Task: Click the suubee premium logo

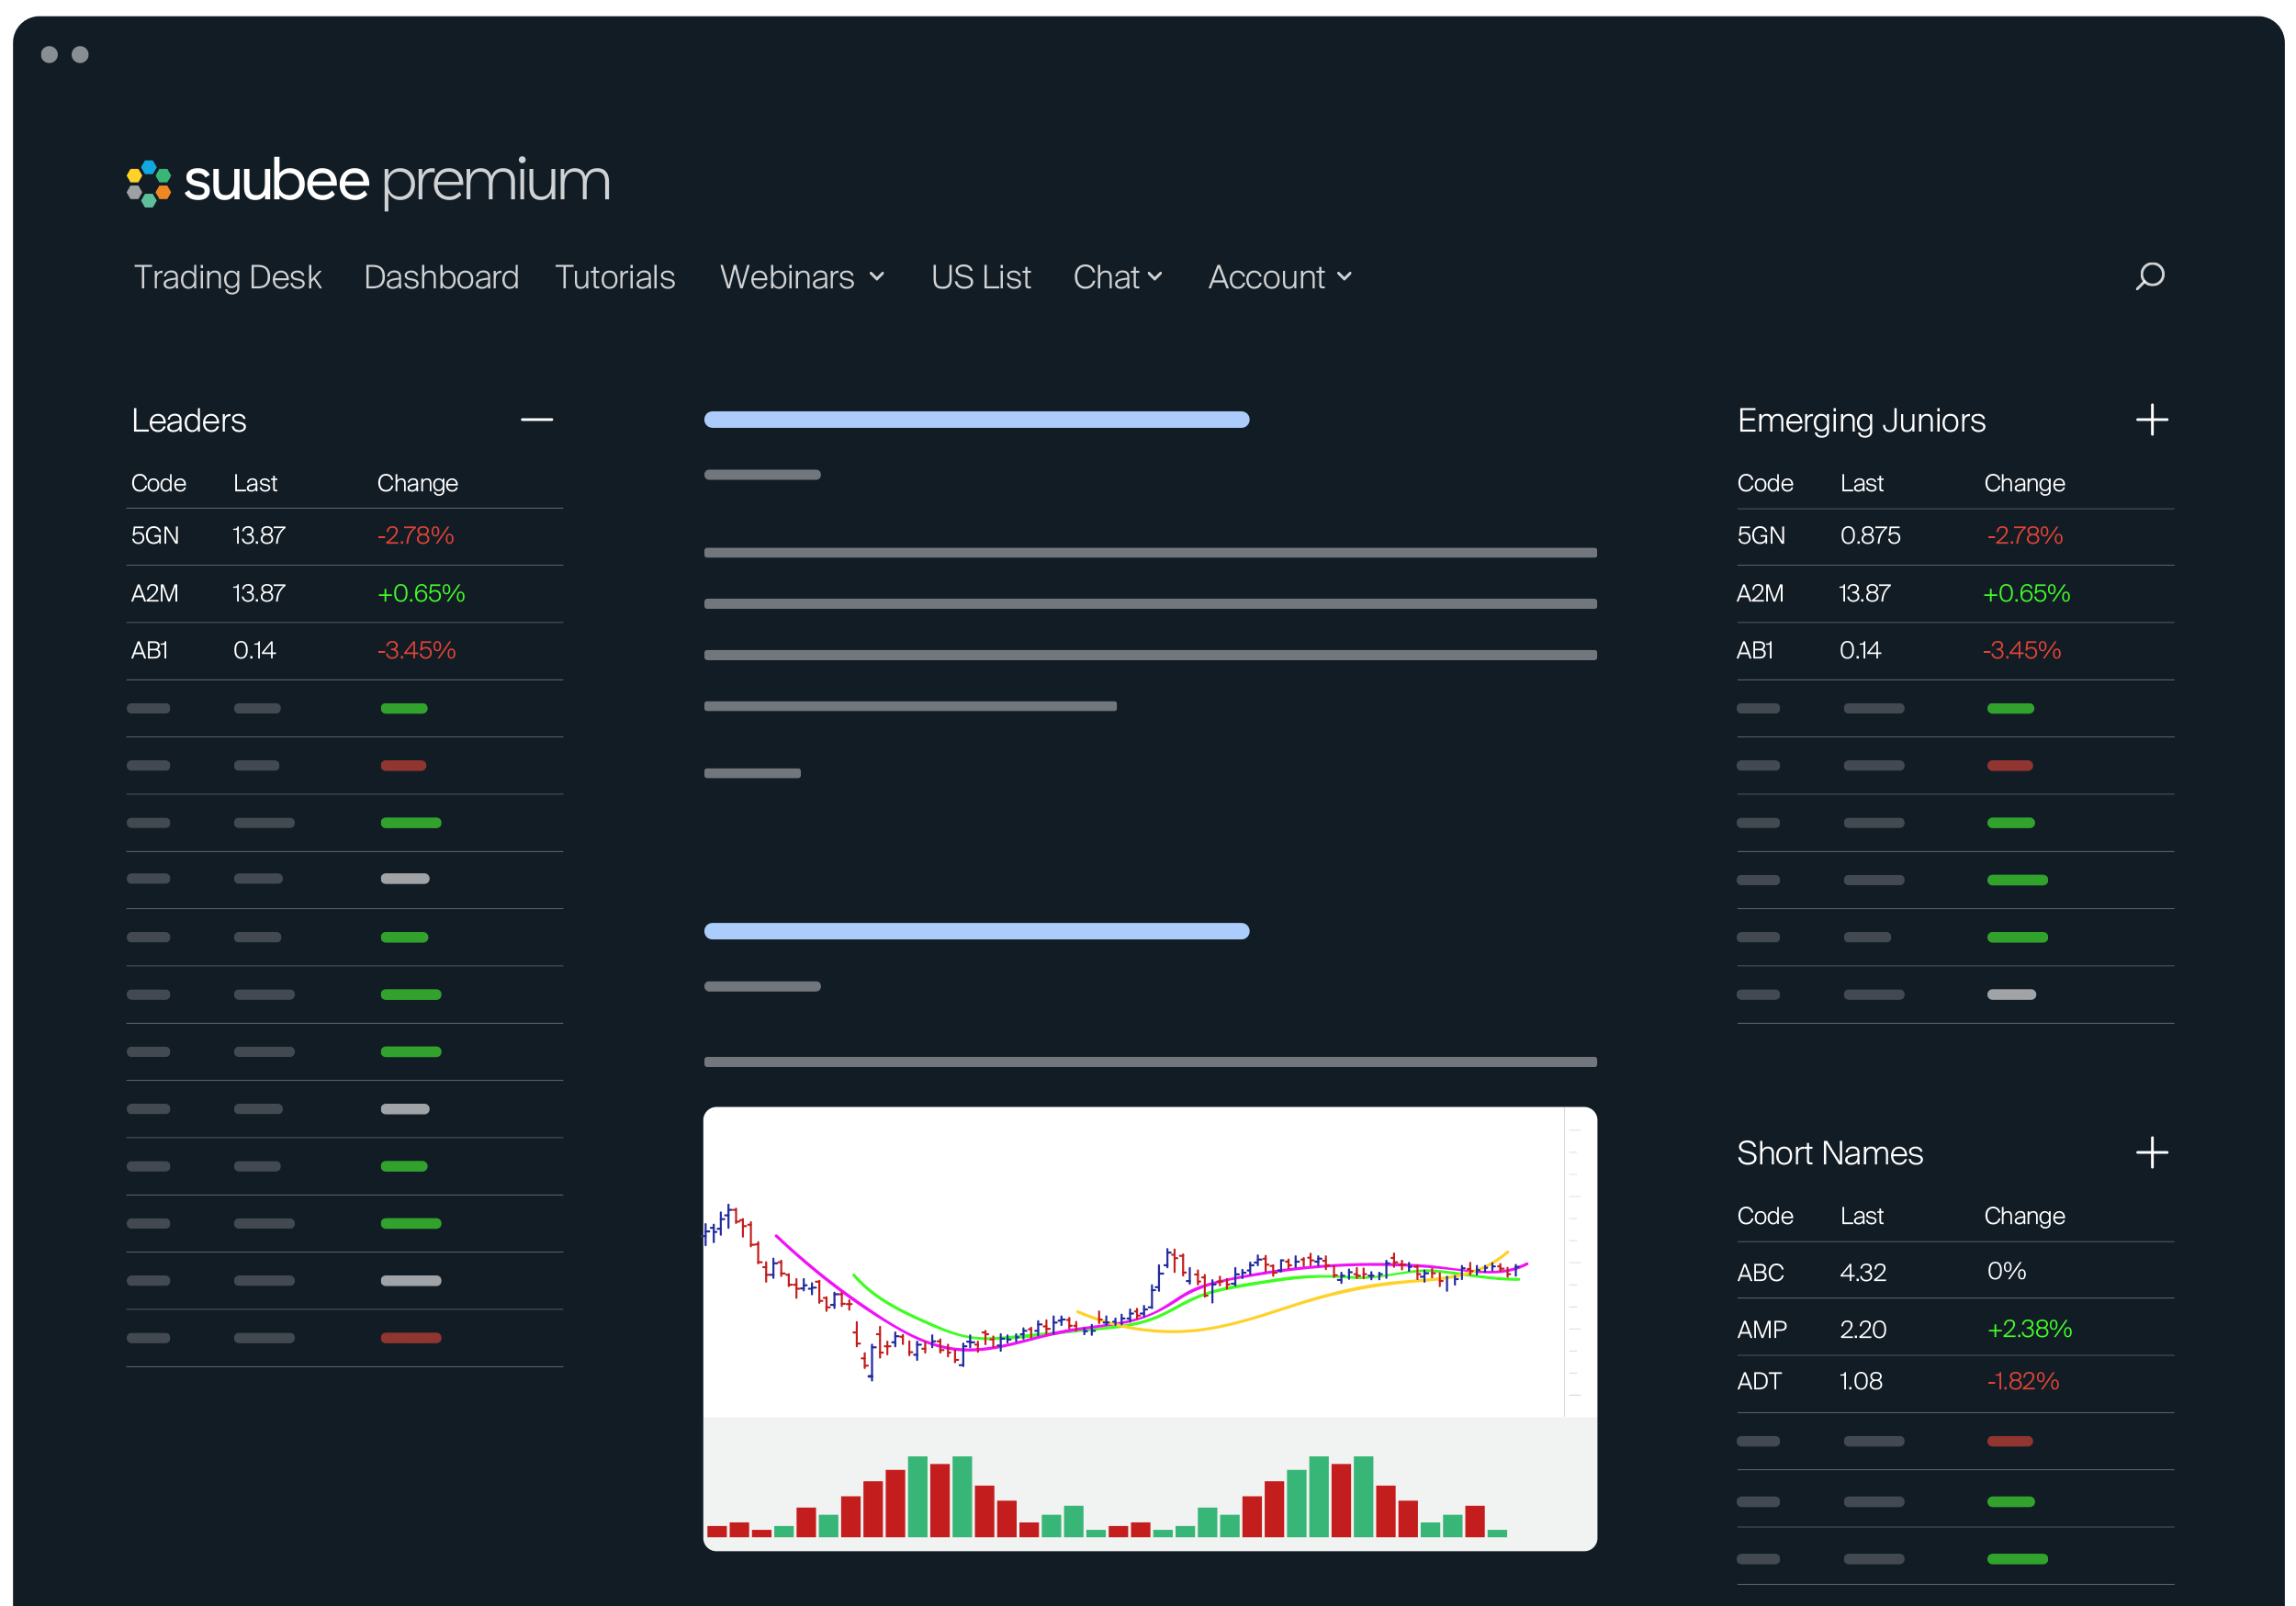Action: pos(368,182)
